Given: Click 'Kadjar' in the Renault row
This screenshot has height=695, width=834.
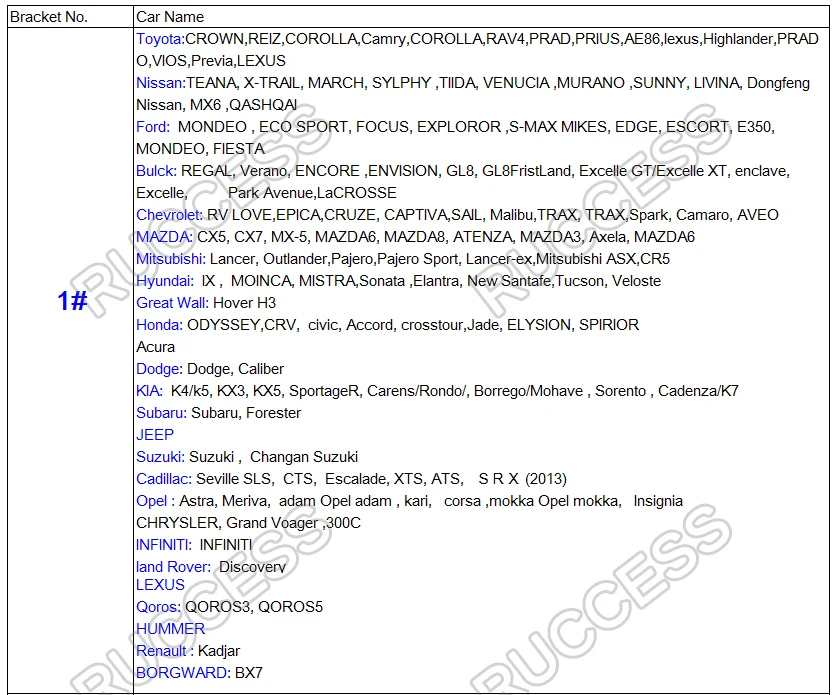Looking at the screenshot, I should (219, 651).
